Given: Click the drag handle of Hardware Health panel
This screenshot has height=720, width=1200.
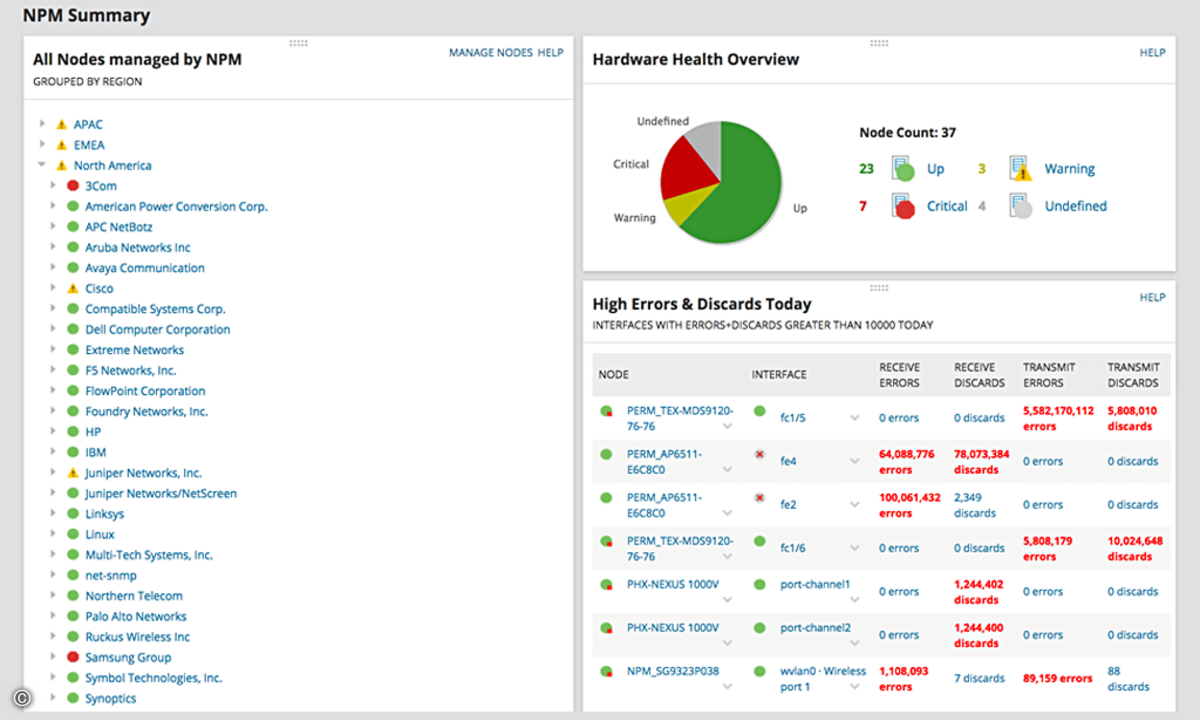Looking at the screenshot, I should click(x=879, y=43).
